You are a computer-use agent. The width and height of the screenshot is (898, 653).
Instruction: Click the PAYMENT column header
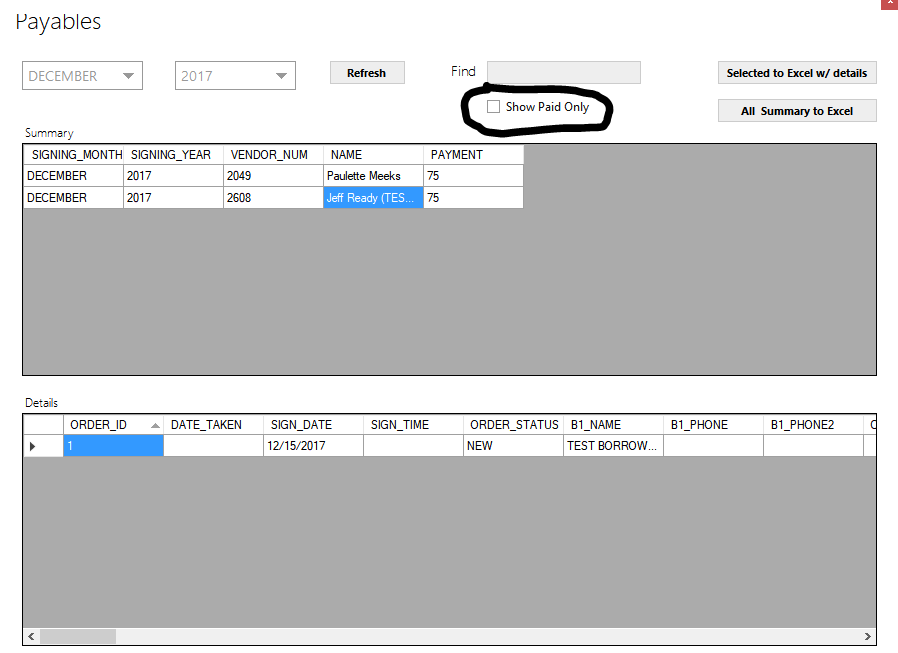(472, 155)
